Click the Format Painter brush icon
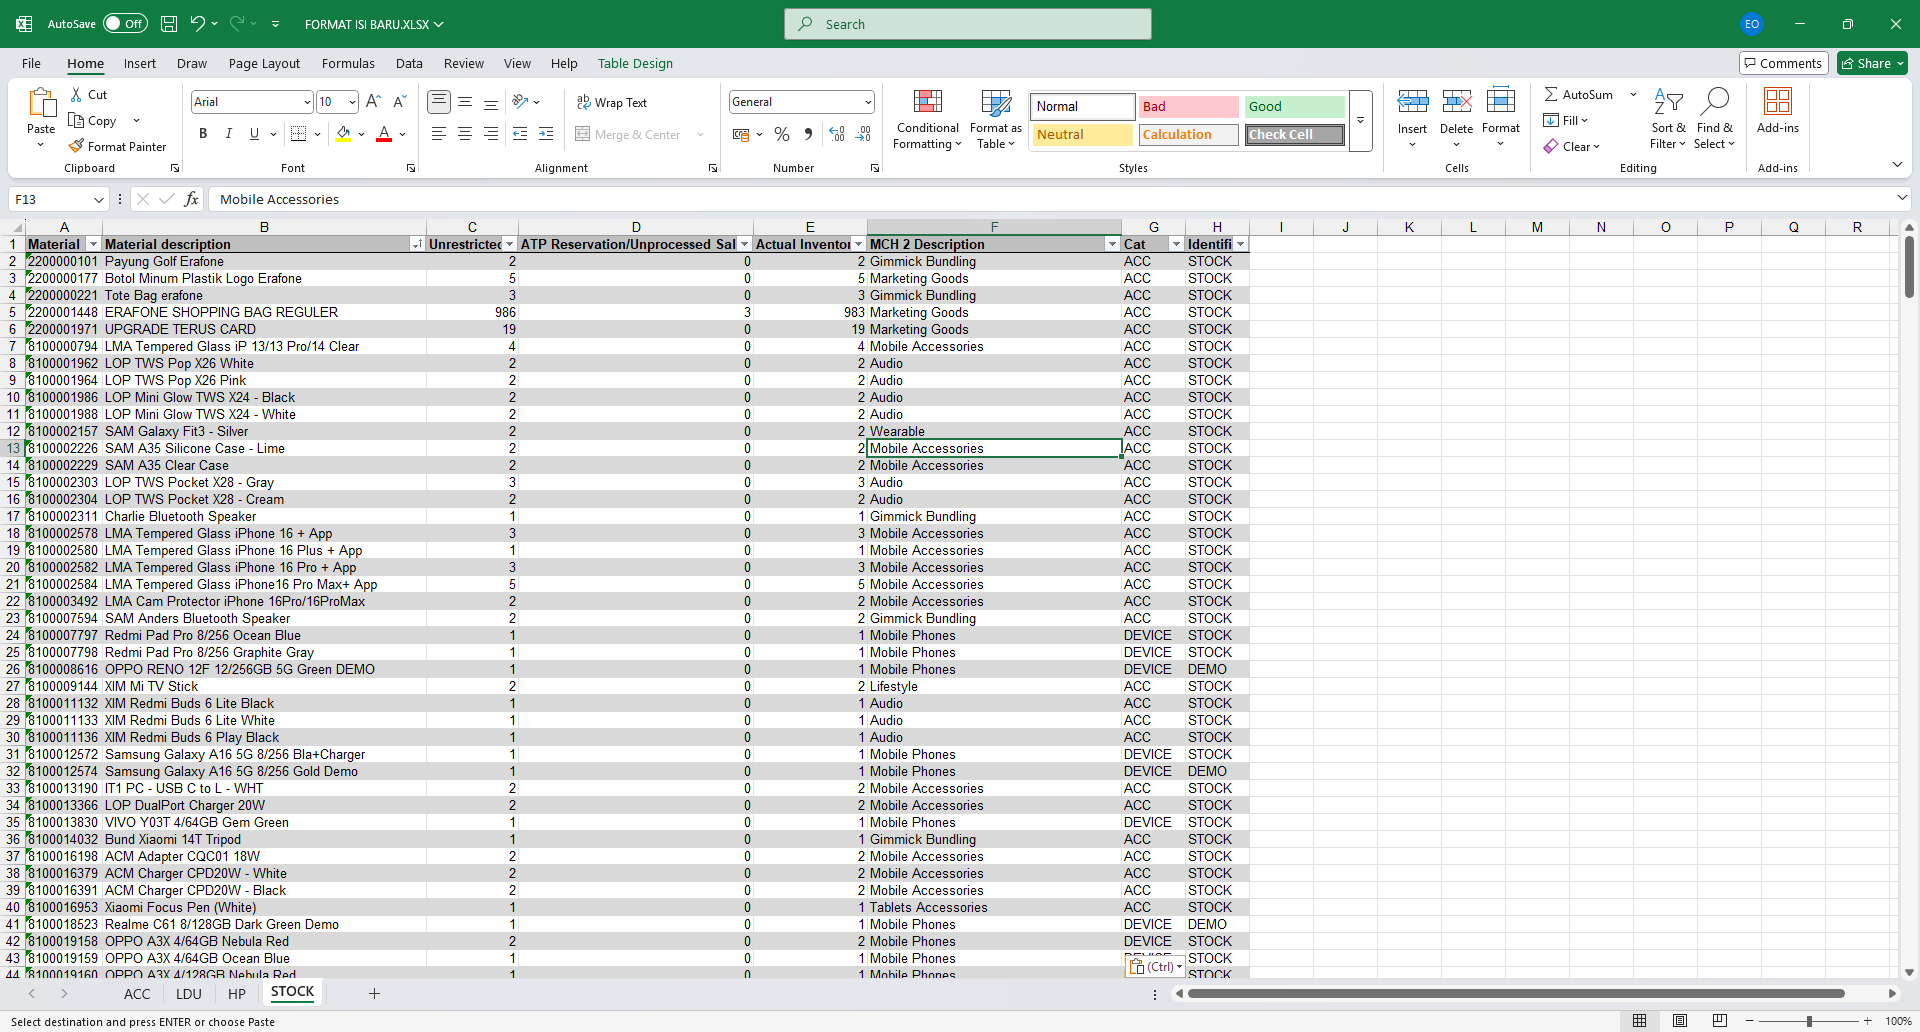The height and width of the screenshot is (1032, 1920). pyautogui.click(x=76, y=147)
